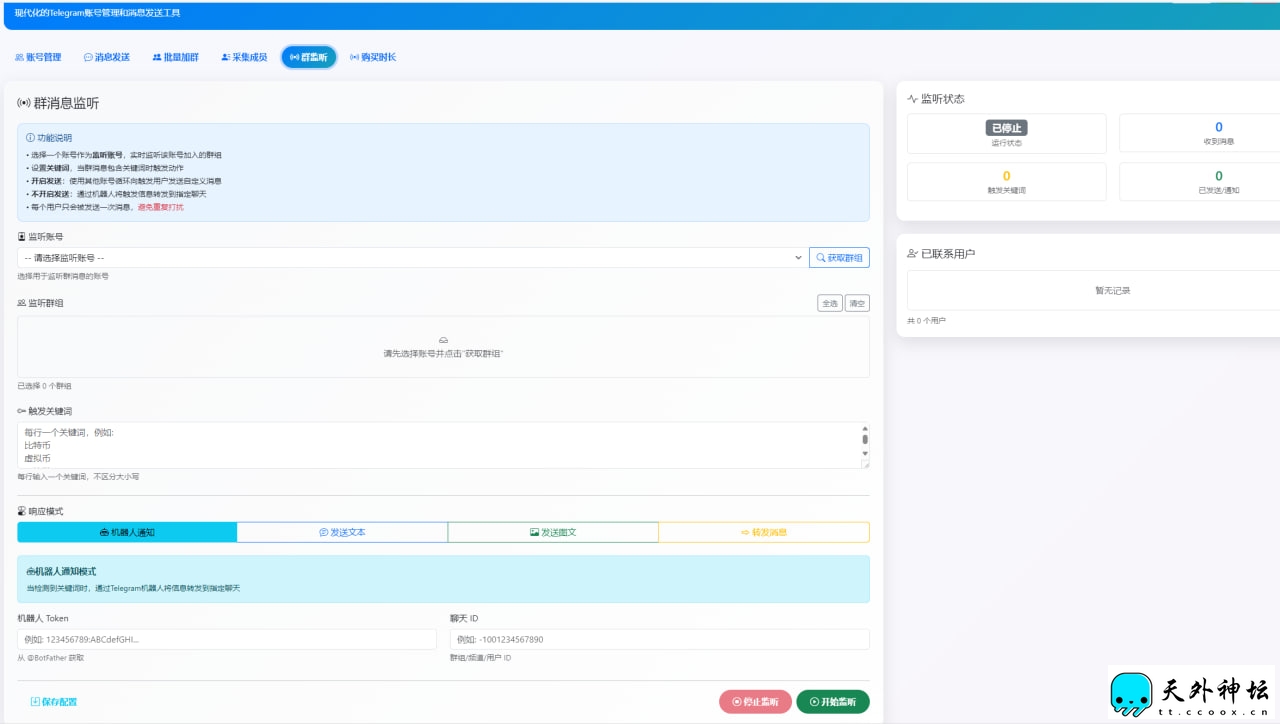Click the 保存配置 link
The width and height of the screenshot is (1280, 724).
[54, 702]
